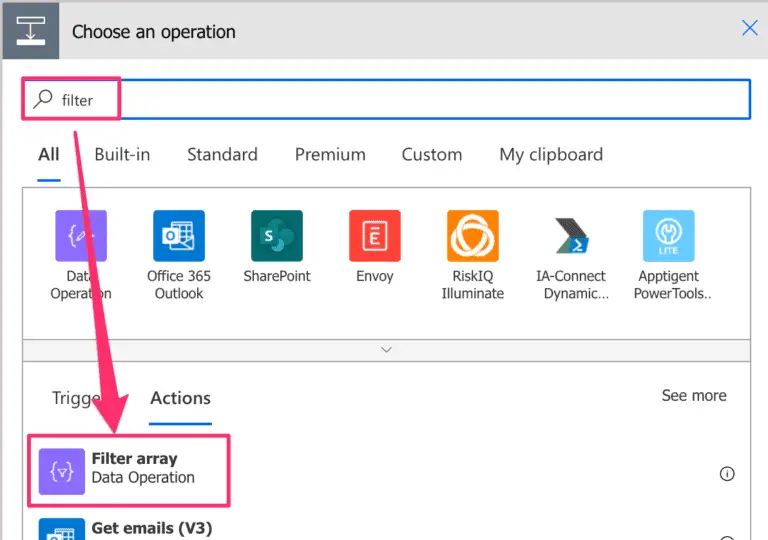Collapse the connectors list with chevron
This screenshot has width=768, height=540.
click(x=386, y=350)
